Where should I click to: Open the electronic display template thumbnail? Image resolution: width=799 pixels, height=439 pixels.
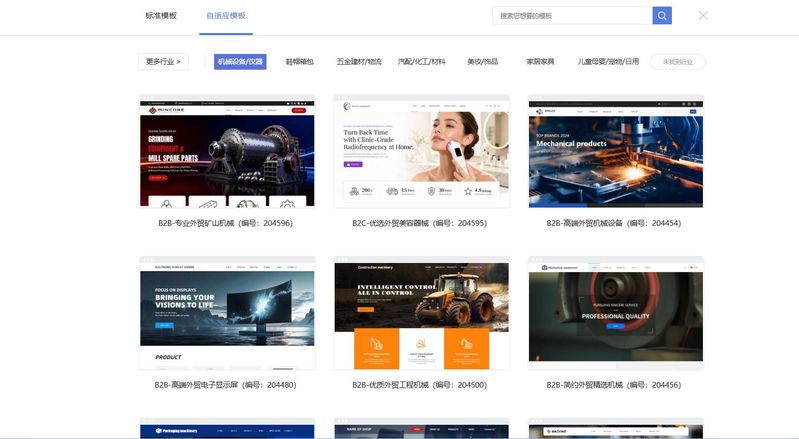coord(227,313)
